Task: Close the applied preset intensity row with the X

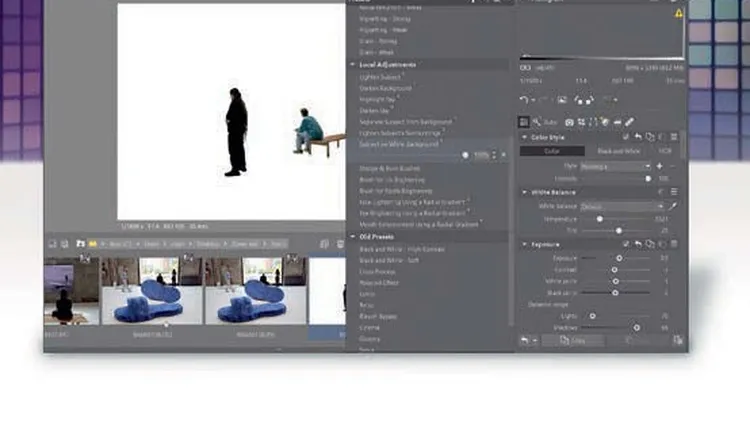Action: (x=504, y=155)
